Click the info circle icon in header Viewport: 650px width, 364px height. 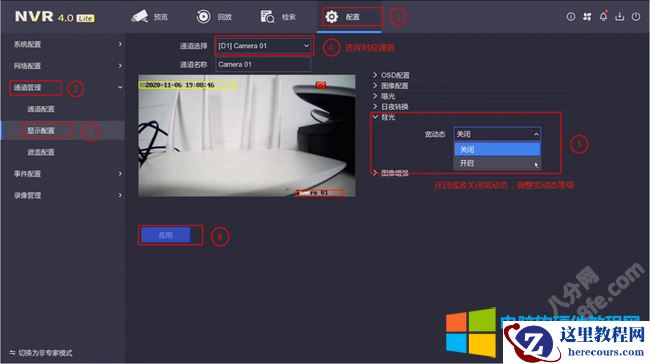[x=571, y=17]
